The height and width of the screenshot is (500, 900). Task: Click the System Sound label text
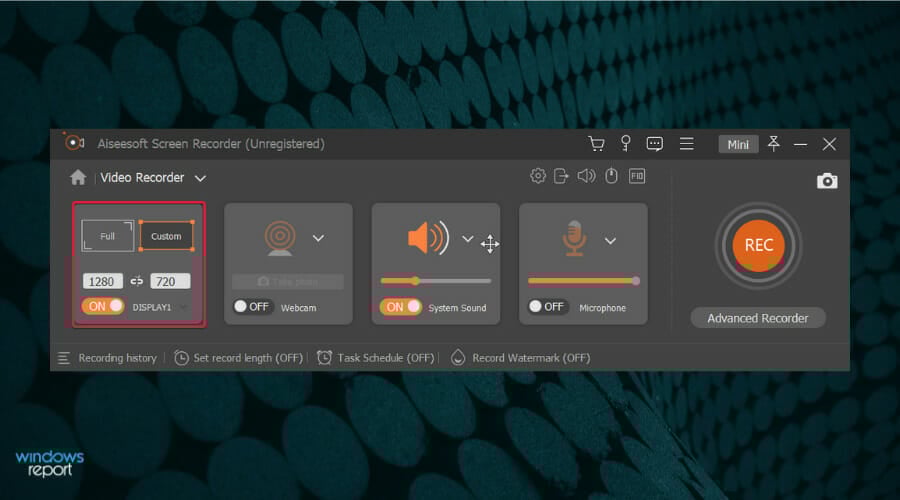click(457, 308)
